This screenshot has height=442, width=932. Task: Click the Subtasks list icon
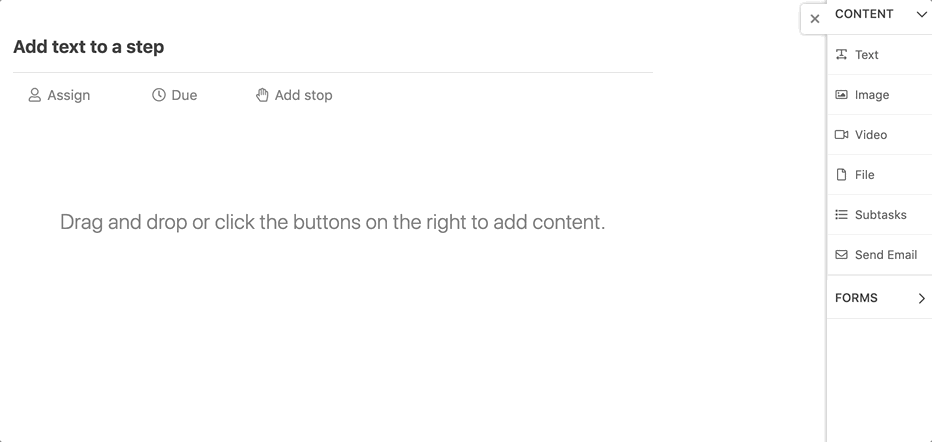(841, 215)
